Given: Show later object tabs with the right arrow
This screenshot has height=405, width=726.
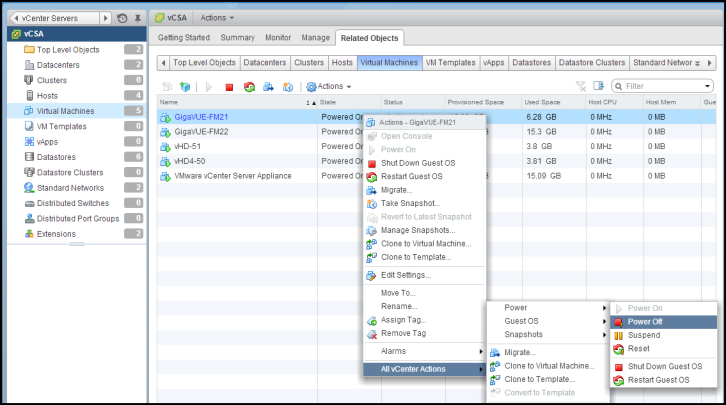Looking at the screenshot, I should (709, 63).
